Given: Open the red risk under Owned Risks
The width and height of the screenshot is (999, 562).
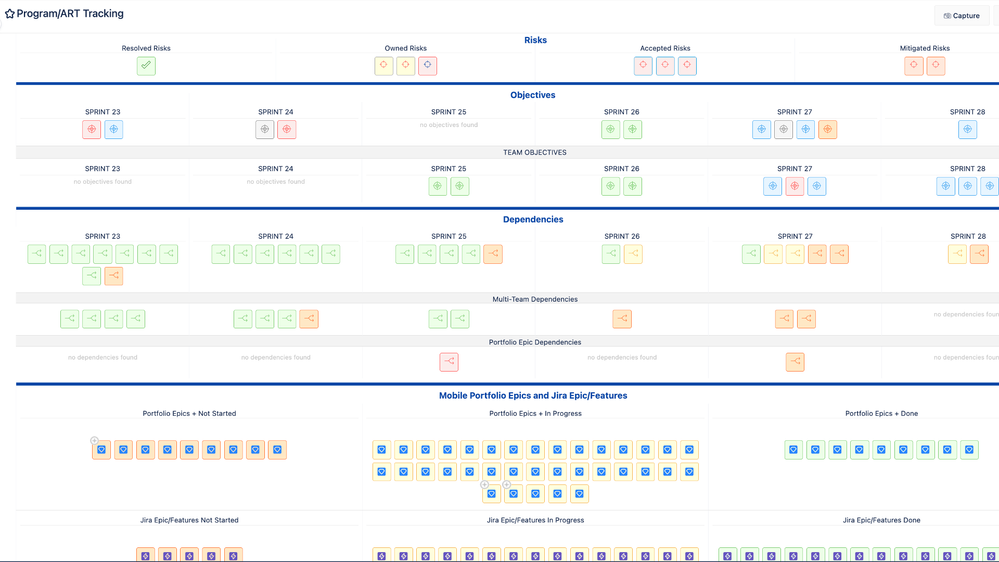Looking at the screenshot, I should pyautogui.click(x=428, y=66).
